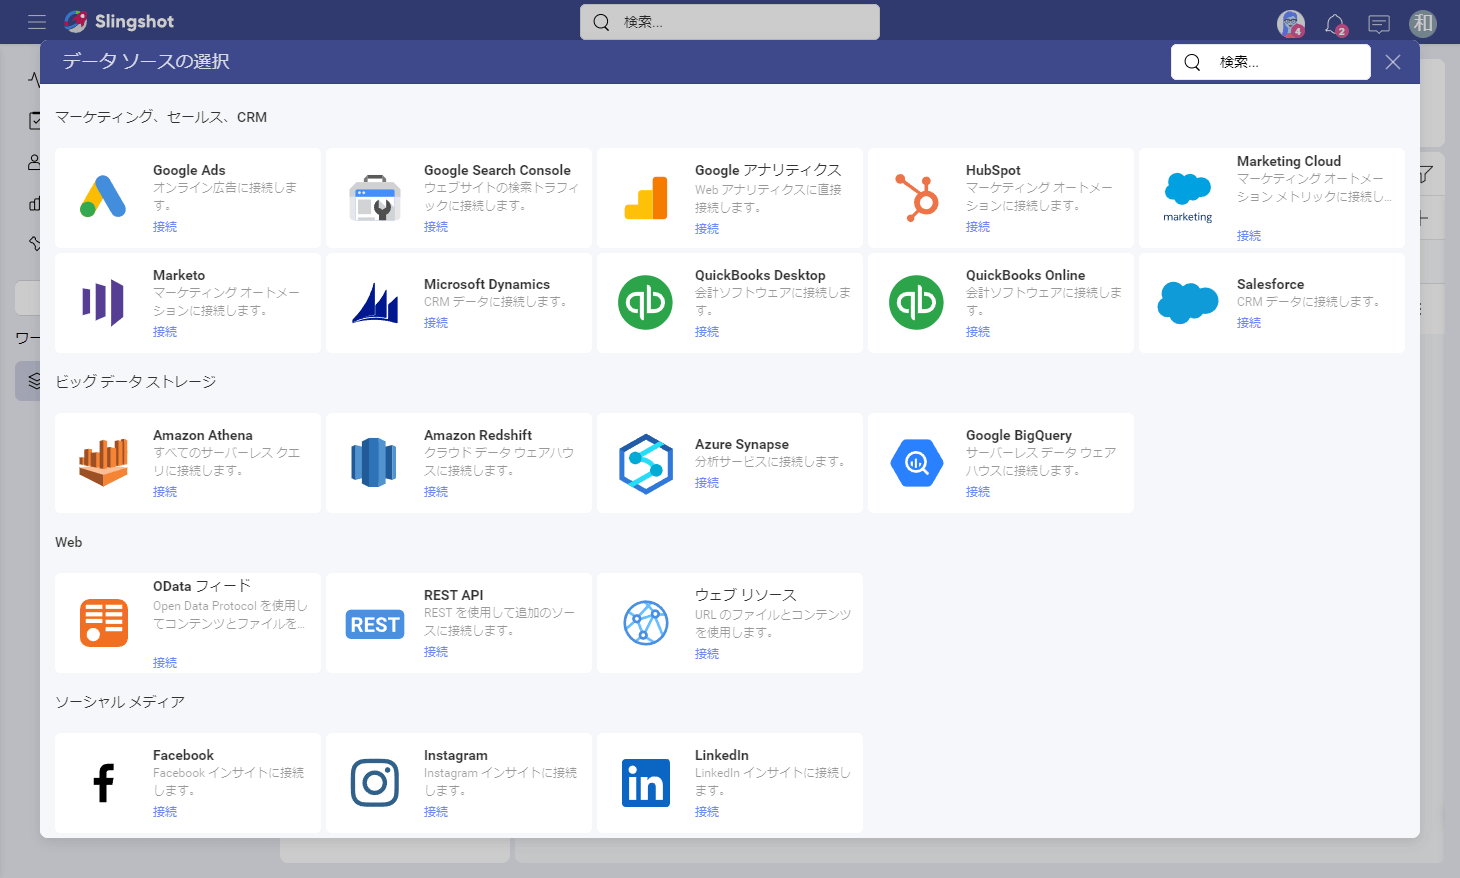Image resolution: width=1460 pixels, height=878 pixels.
Task: Click the ビッグ データ ストレージ section heading
Action: pyautogui.click(x=136, y=382)
